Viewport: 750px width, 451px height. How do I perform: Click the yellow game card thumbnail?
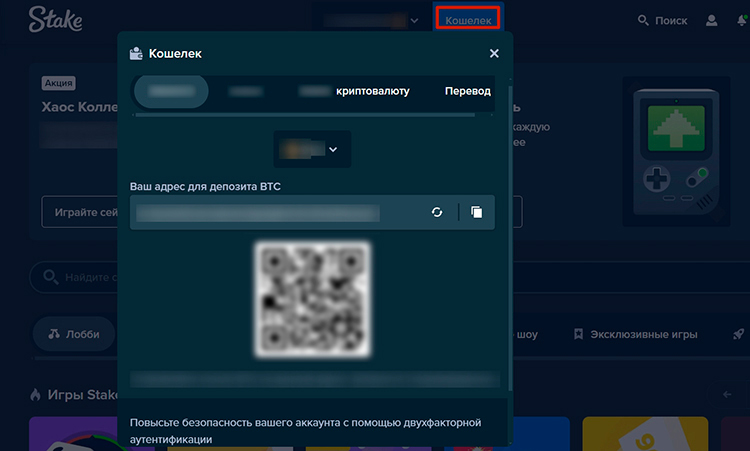[645, 434]
